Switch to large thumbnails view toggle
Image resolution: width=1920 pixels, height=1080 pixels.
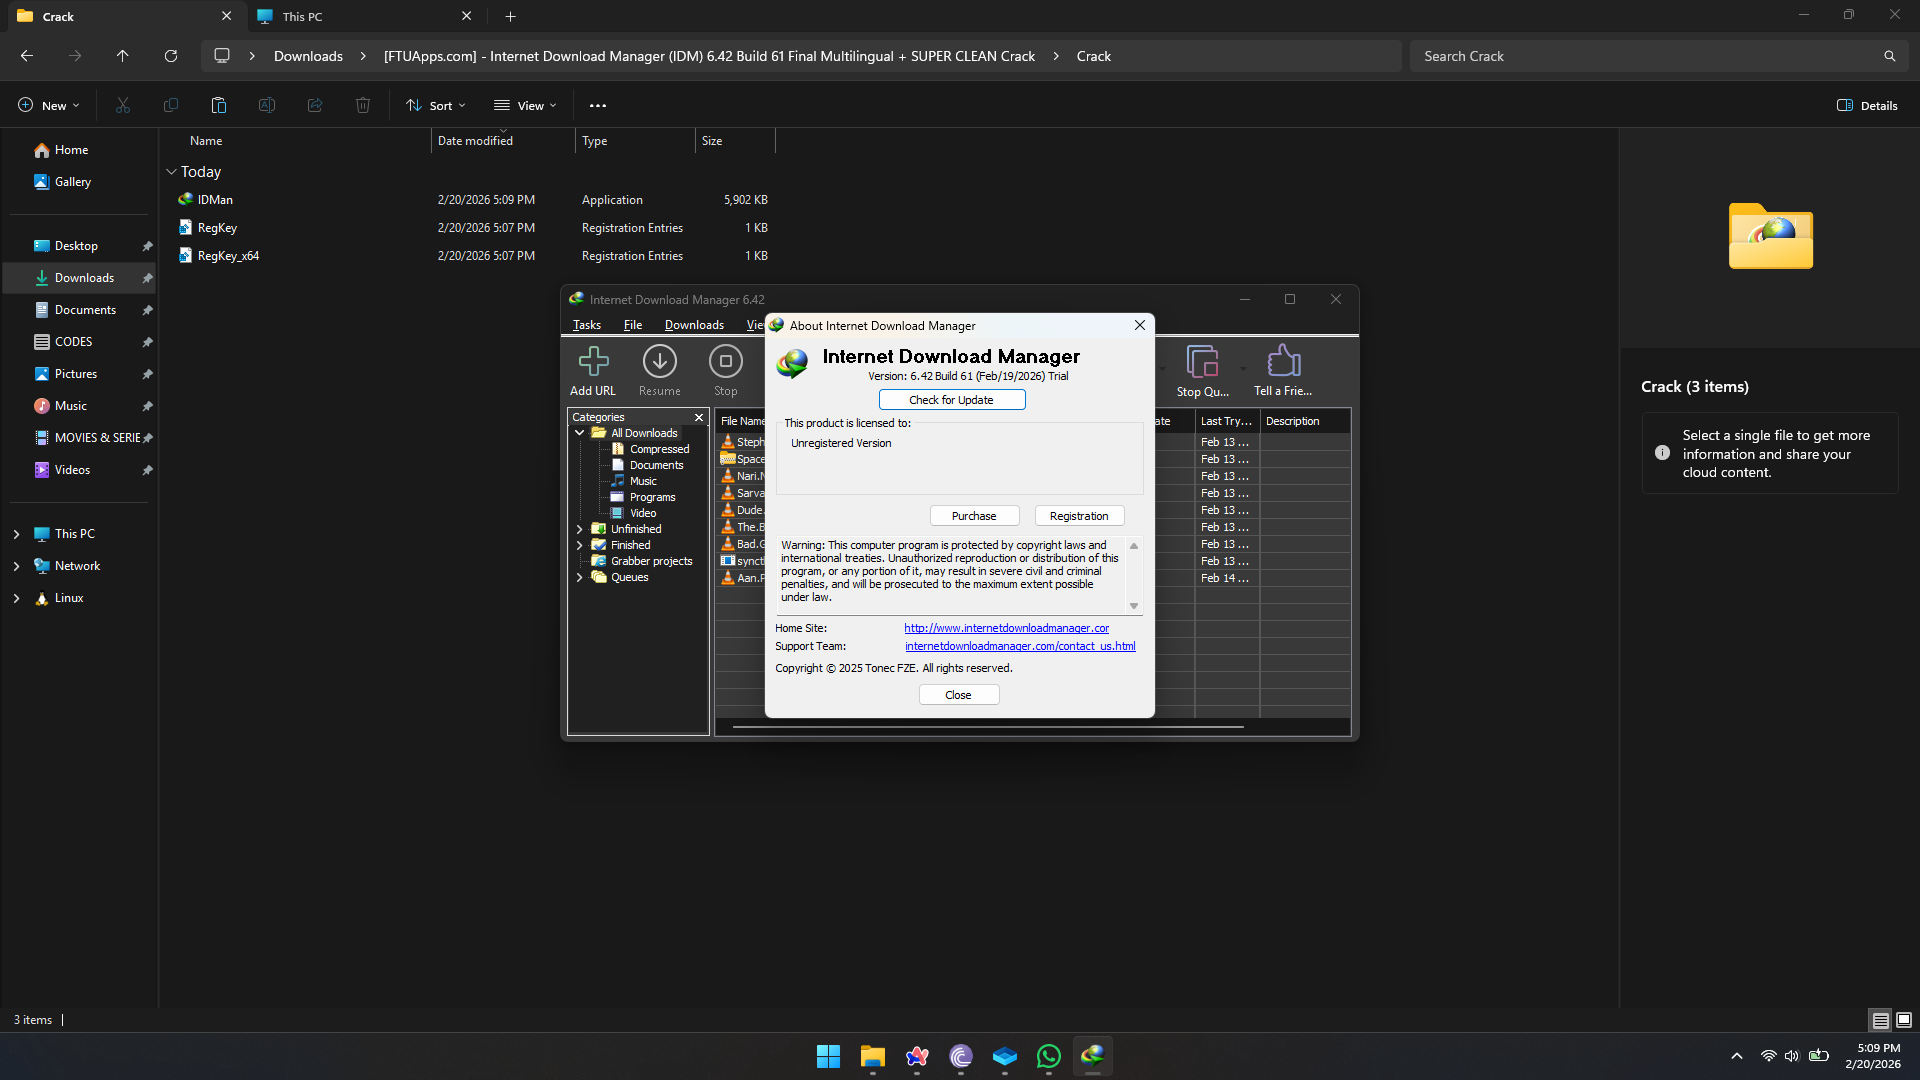pyautogui.click(x=1904, y=1020)
